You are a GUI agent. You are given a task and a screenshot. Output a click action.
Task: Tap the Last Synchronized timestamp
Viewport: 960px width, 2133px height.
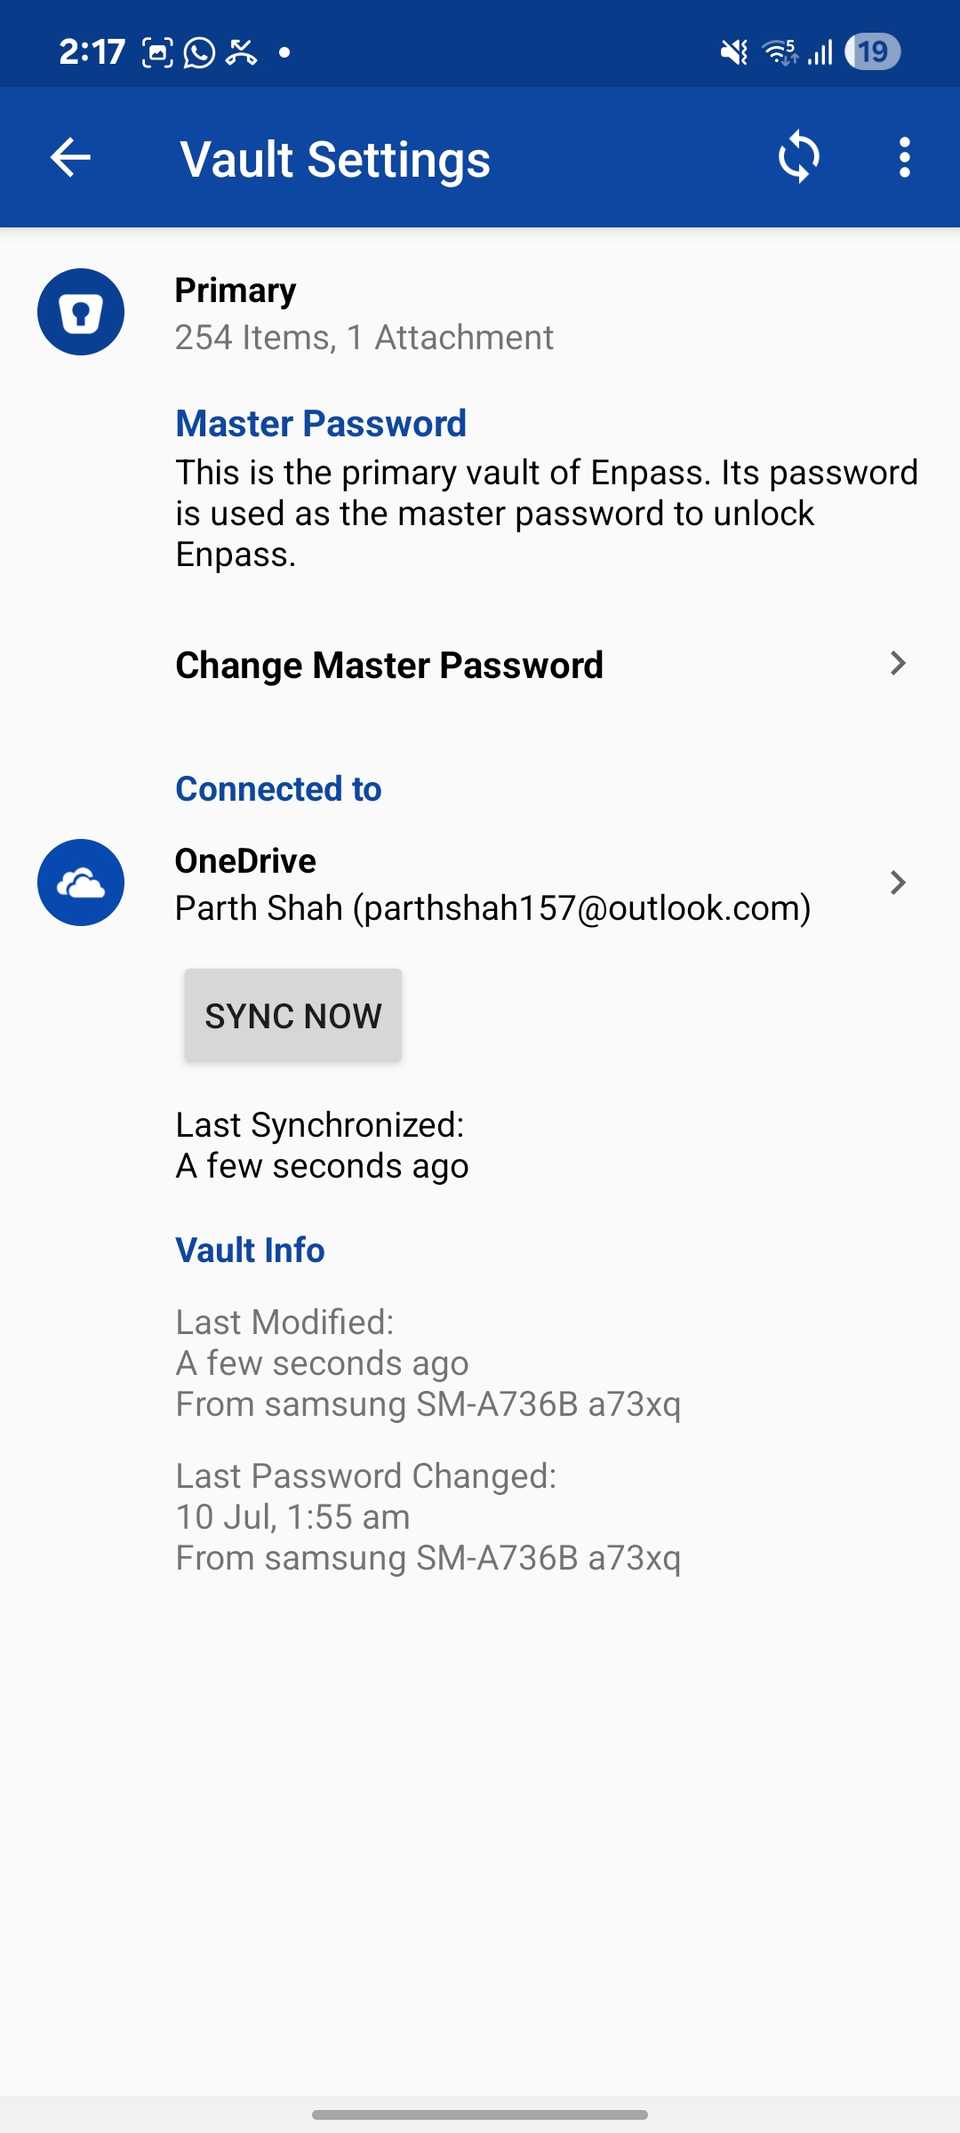point(321,1144)
